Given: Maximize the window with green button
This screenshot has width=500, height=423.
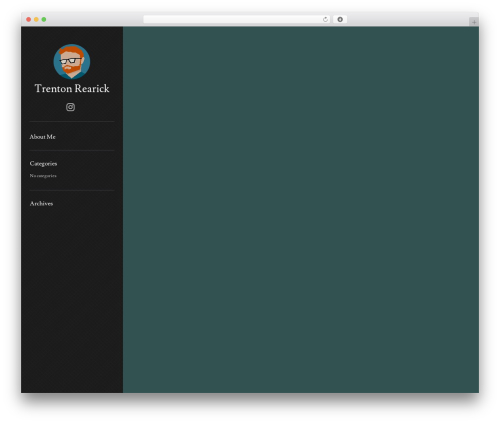Looking at the screenshot, I should click(44, 20).
